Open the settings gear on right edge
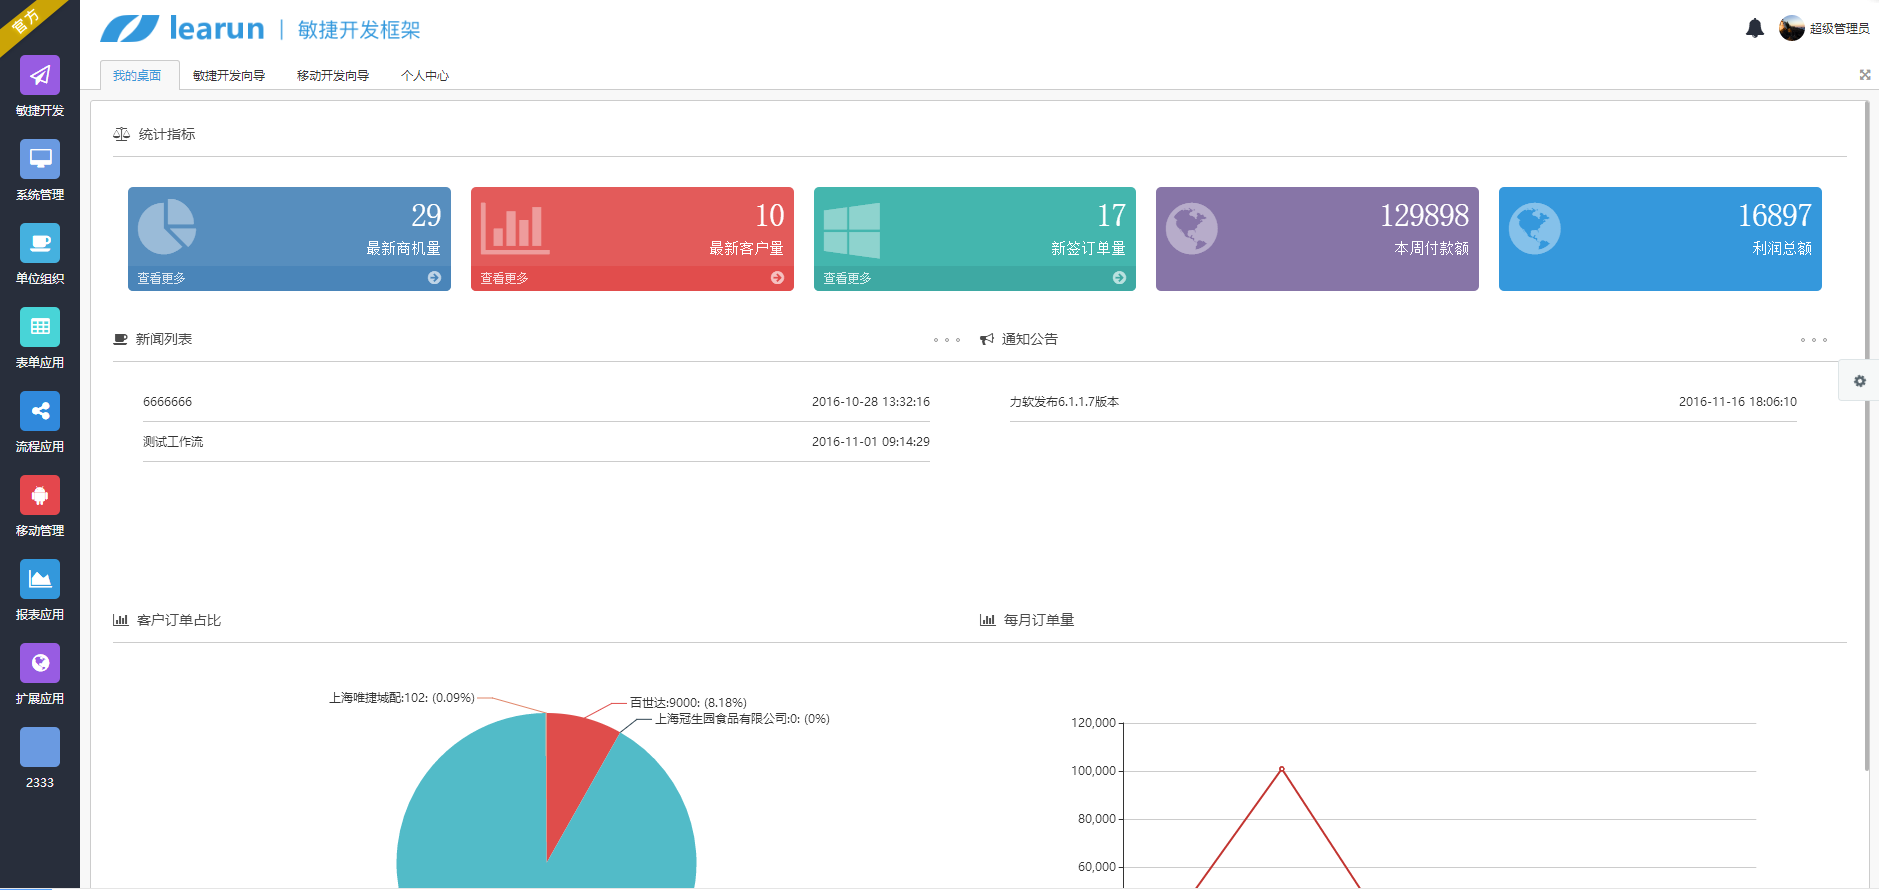Screen dimensions: 1879x890 click(1860, 381)
